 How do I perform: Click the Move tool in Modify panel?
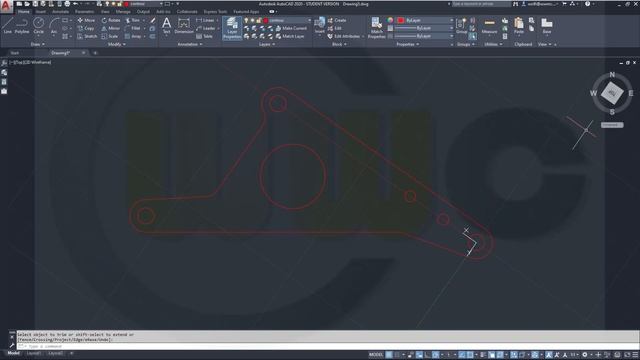point(86,20)
